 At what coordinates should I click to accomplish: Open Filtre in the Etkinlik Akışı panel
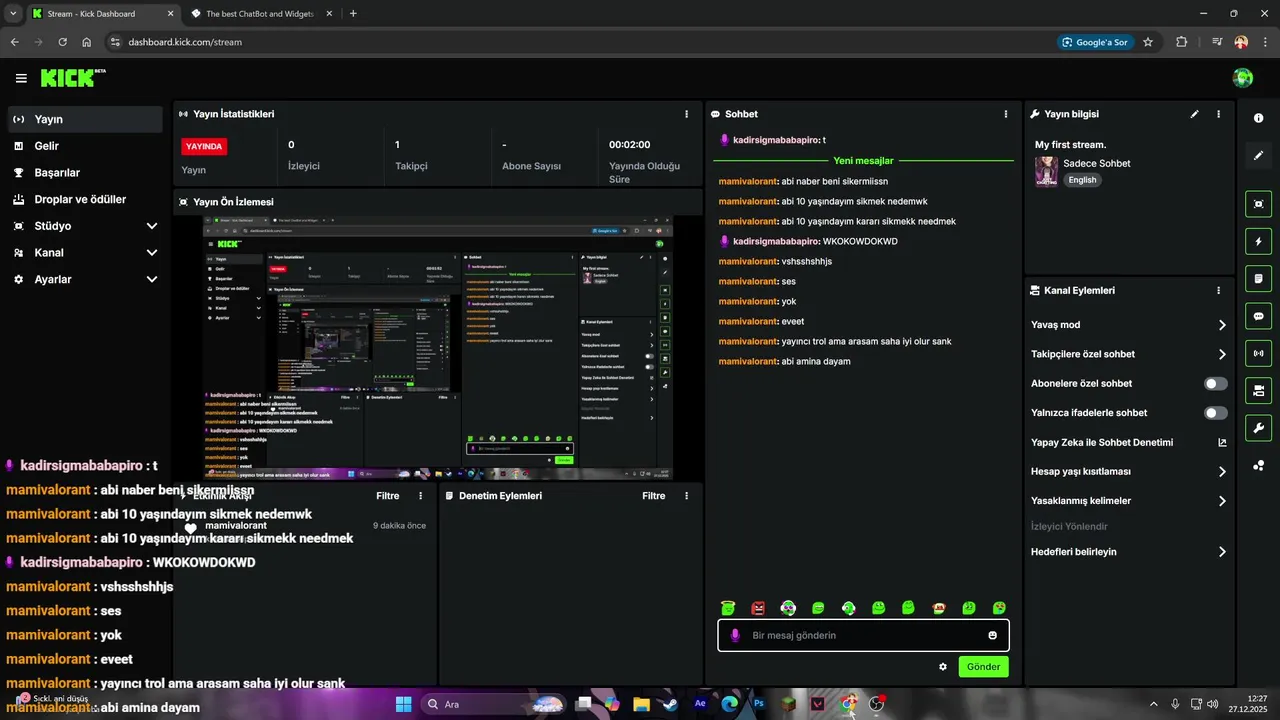coord(387,496)
